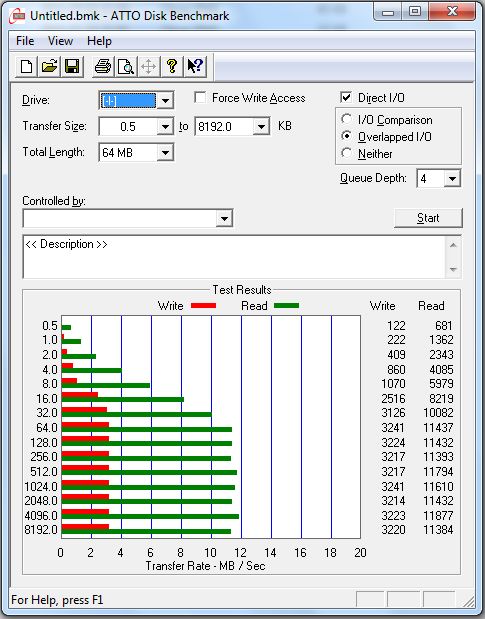Enable the Force Write Access checkbox
The height and width of the screenshot is (619, 485).
200,98
